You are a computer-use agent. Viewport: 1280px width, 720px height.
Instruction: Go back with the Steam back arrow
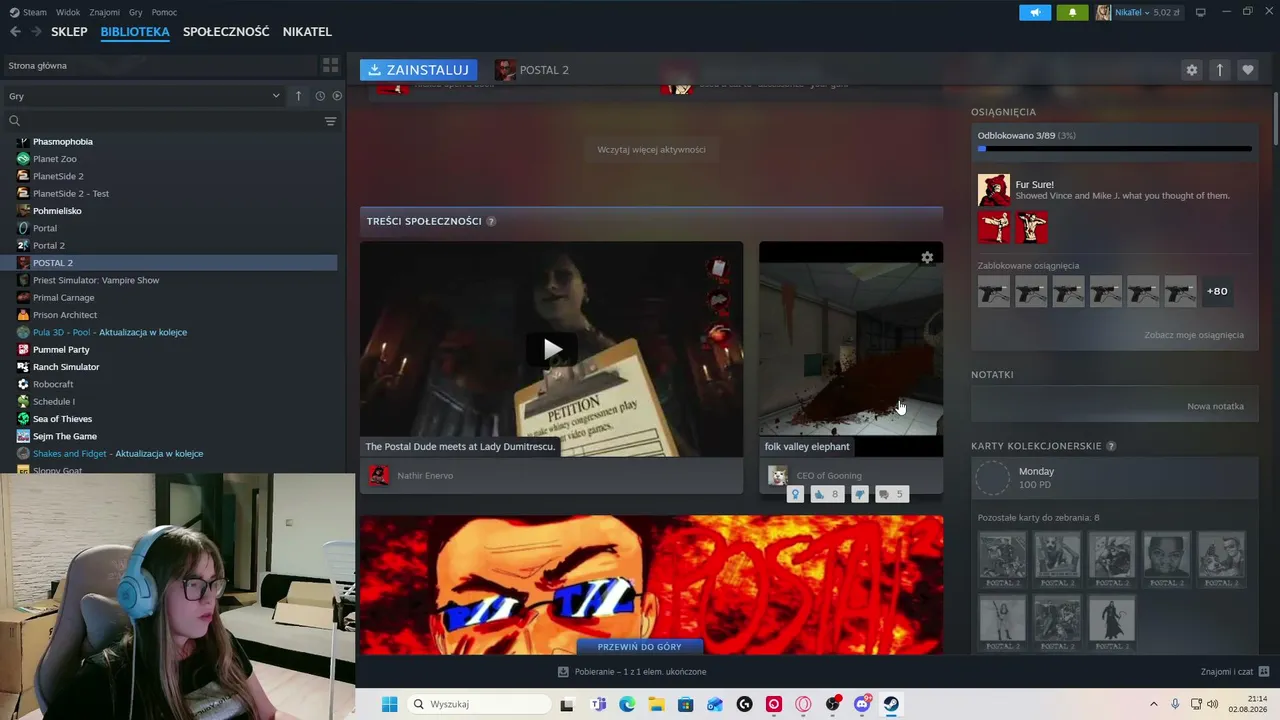(15, 32)
